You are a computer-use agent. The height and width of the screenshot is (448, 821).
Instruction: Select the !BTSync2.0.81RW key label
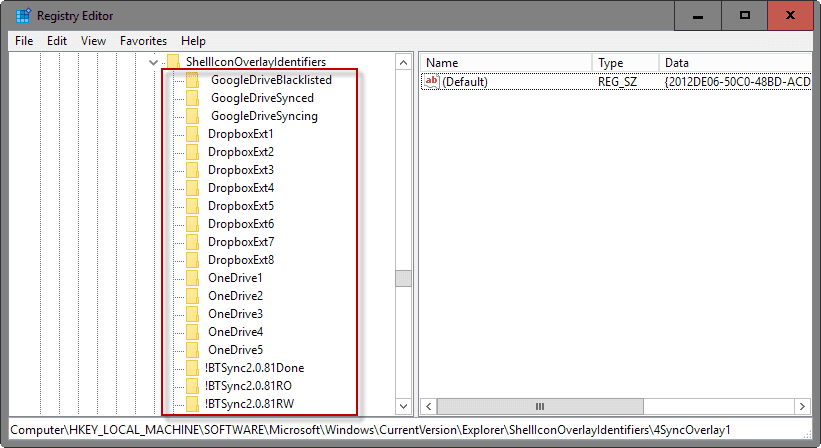[249, 404]
